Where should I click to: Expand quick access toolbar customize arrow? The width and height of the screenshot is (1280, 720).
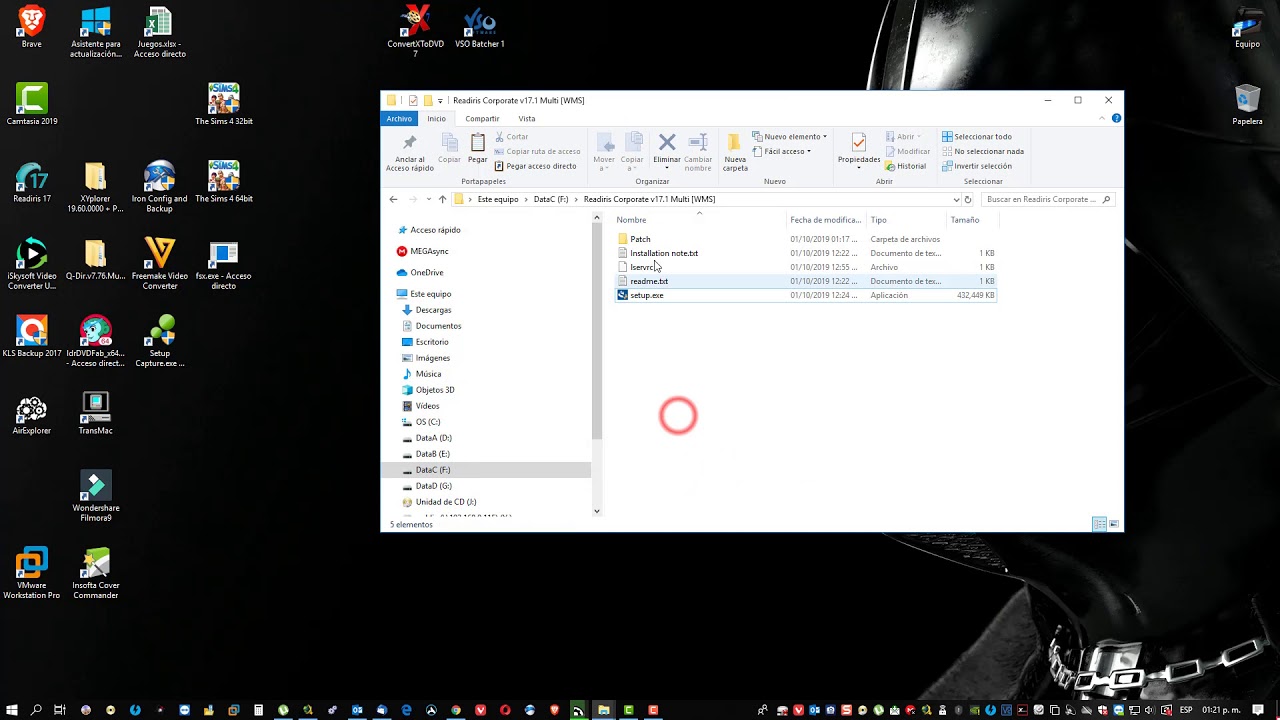coord(440,100)
